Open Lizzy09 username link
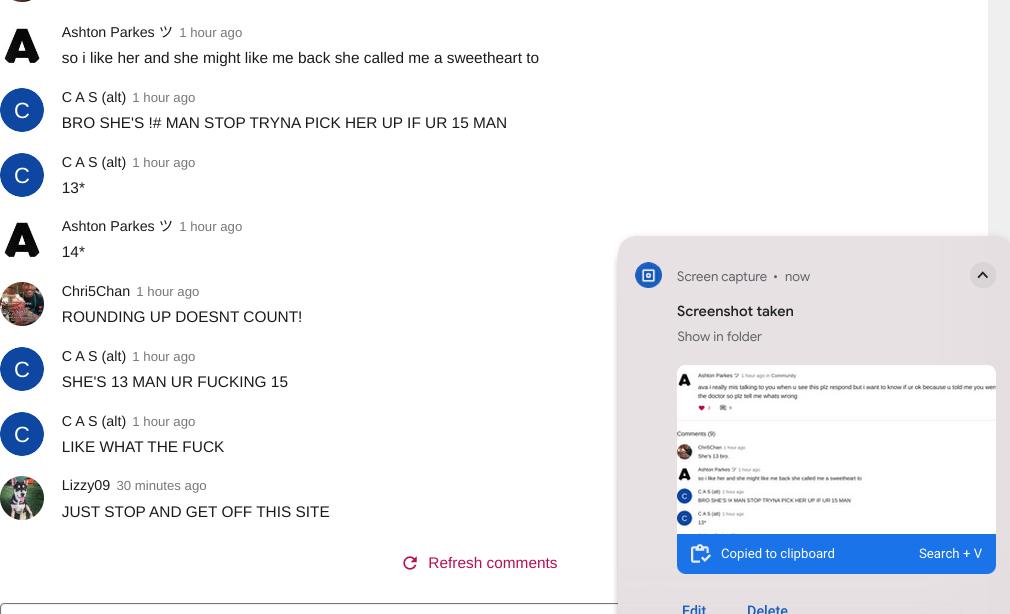 coord(86,485)
